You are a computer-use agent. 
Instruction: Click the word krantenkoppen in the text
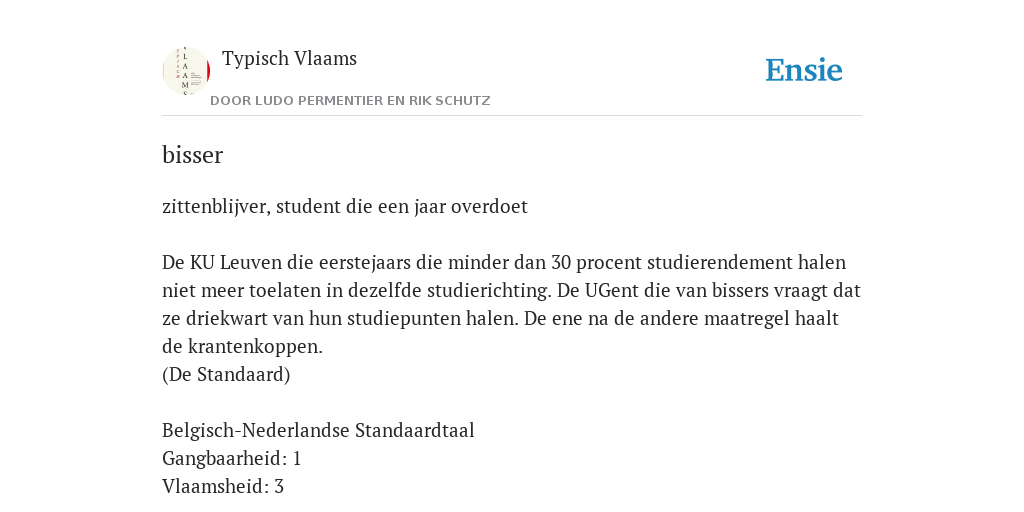[255, 347]
